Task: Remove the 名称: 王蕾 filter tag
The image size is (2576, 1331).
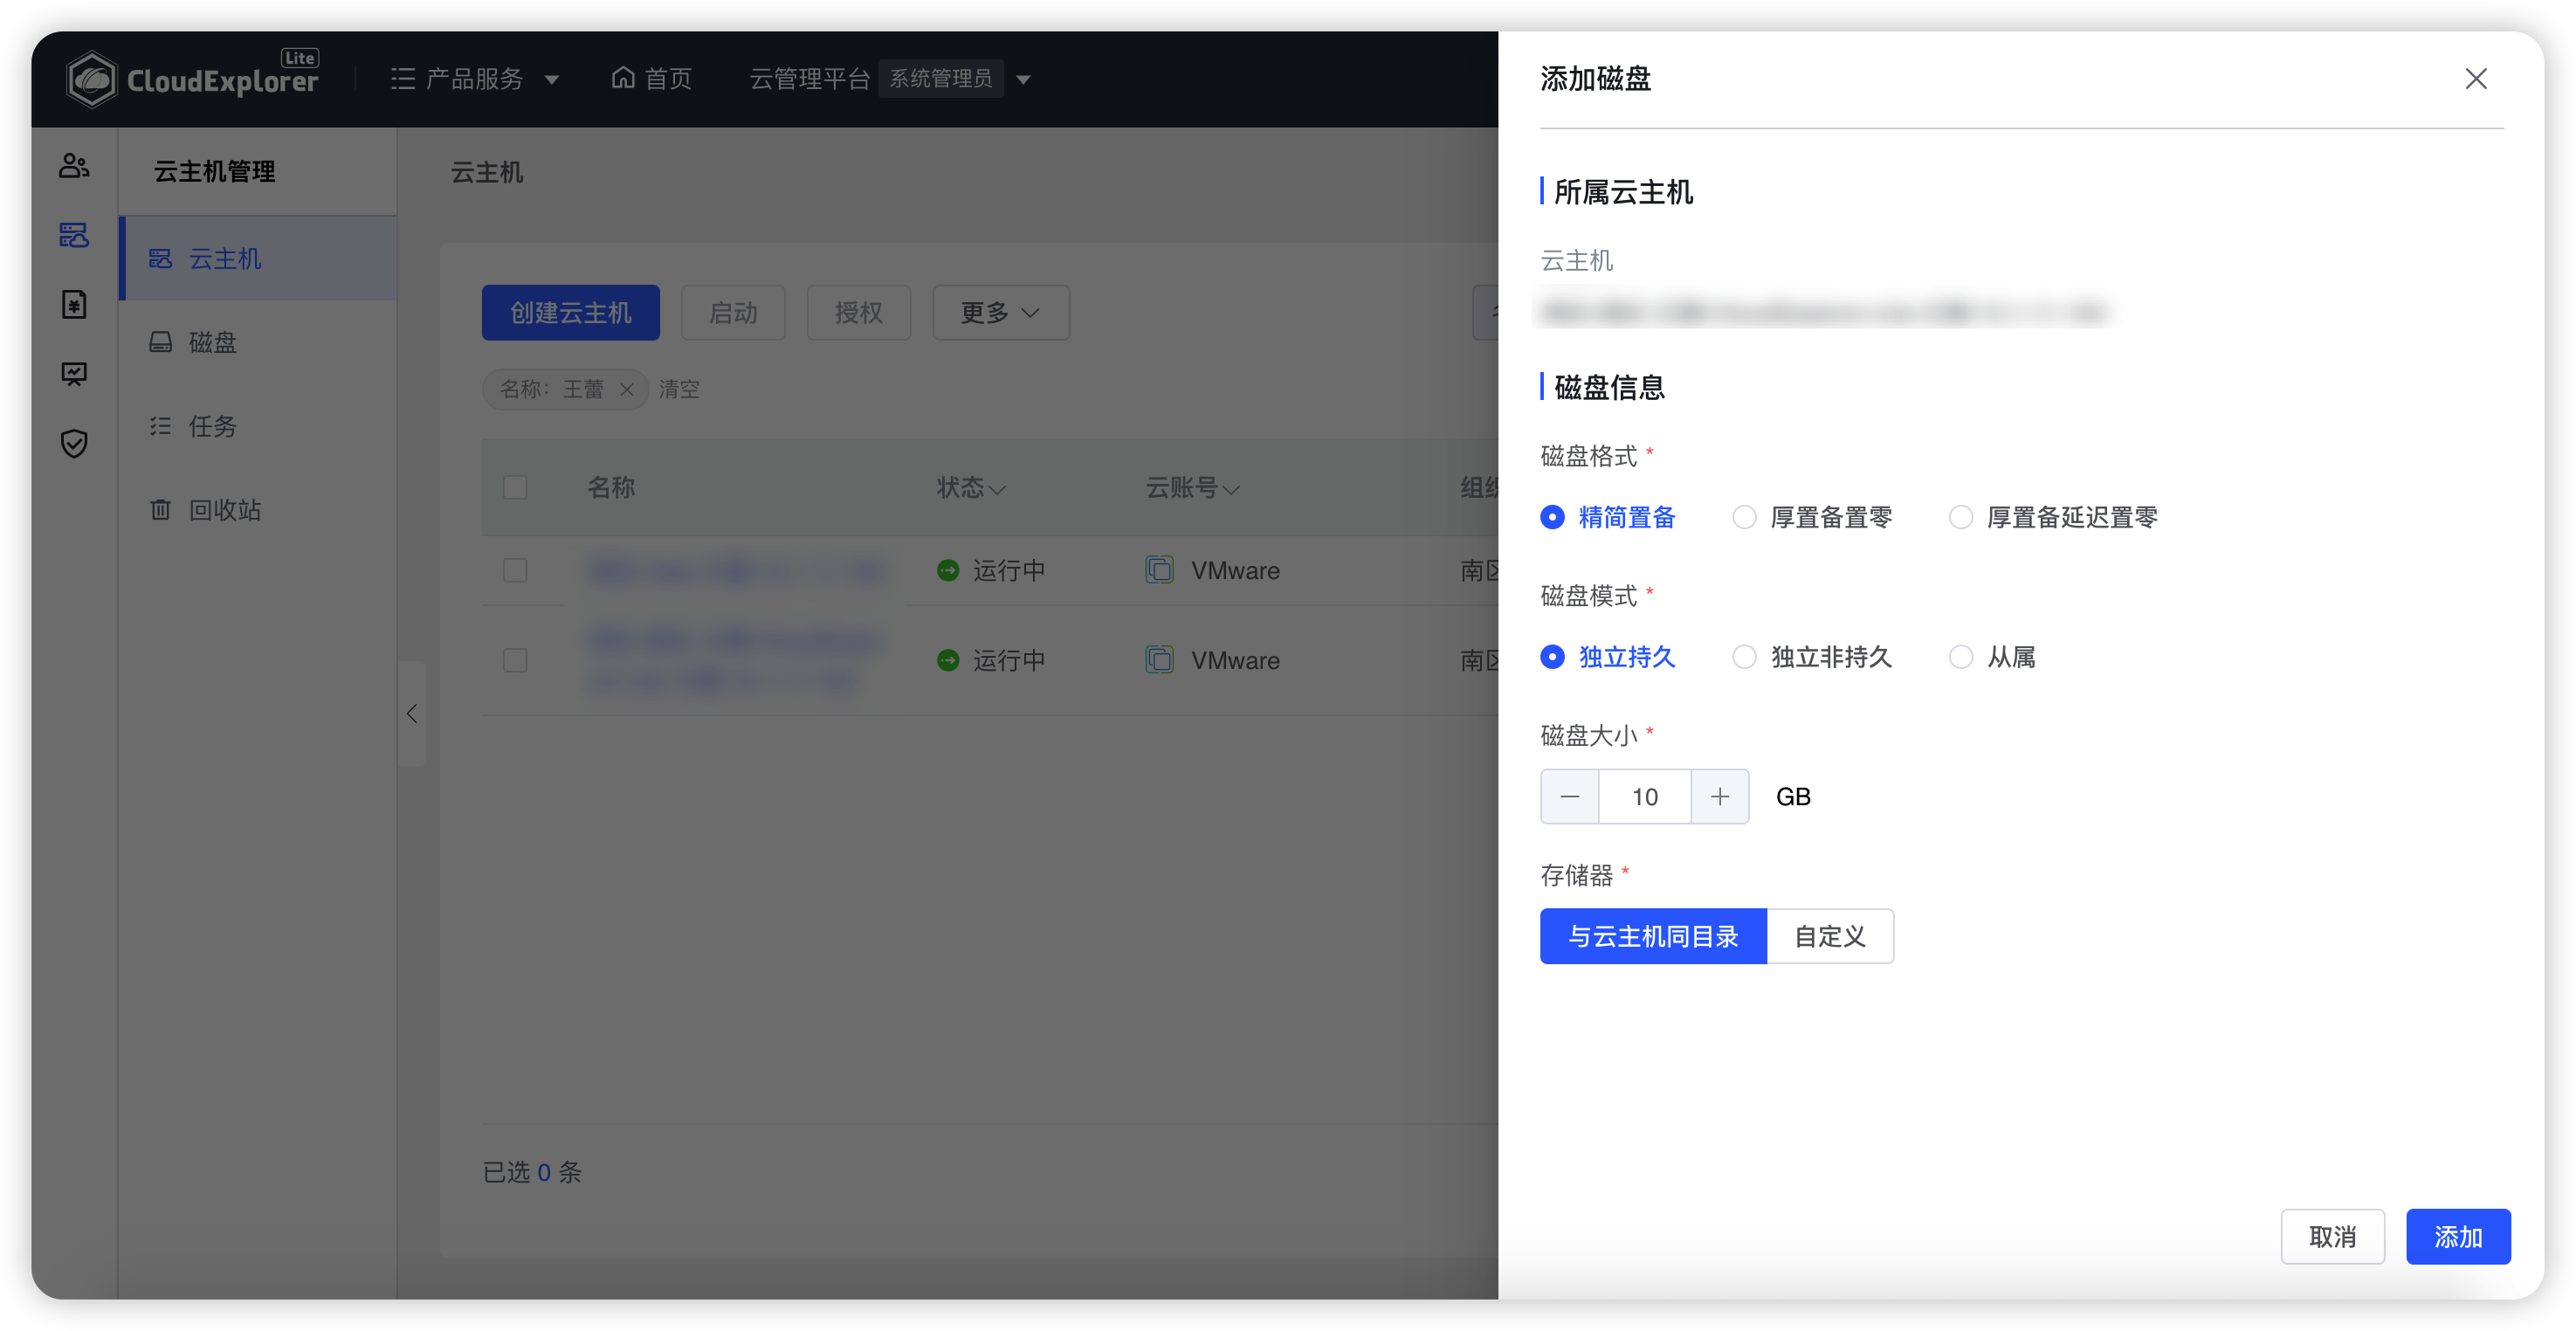Action: (x=627, y=389)
